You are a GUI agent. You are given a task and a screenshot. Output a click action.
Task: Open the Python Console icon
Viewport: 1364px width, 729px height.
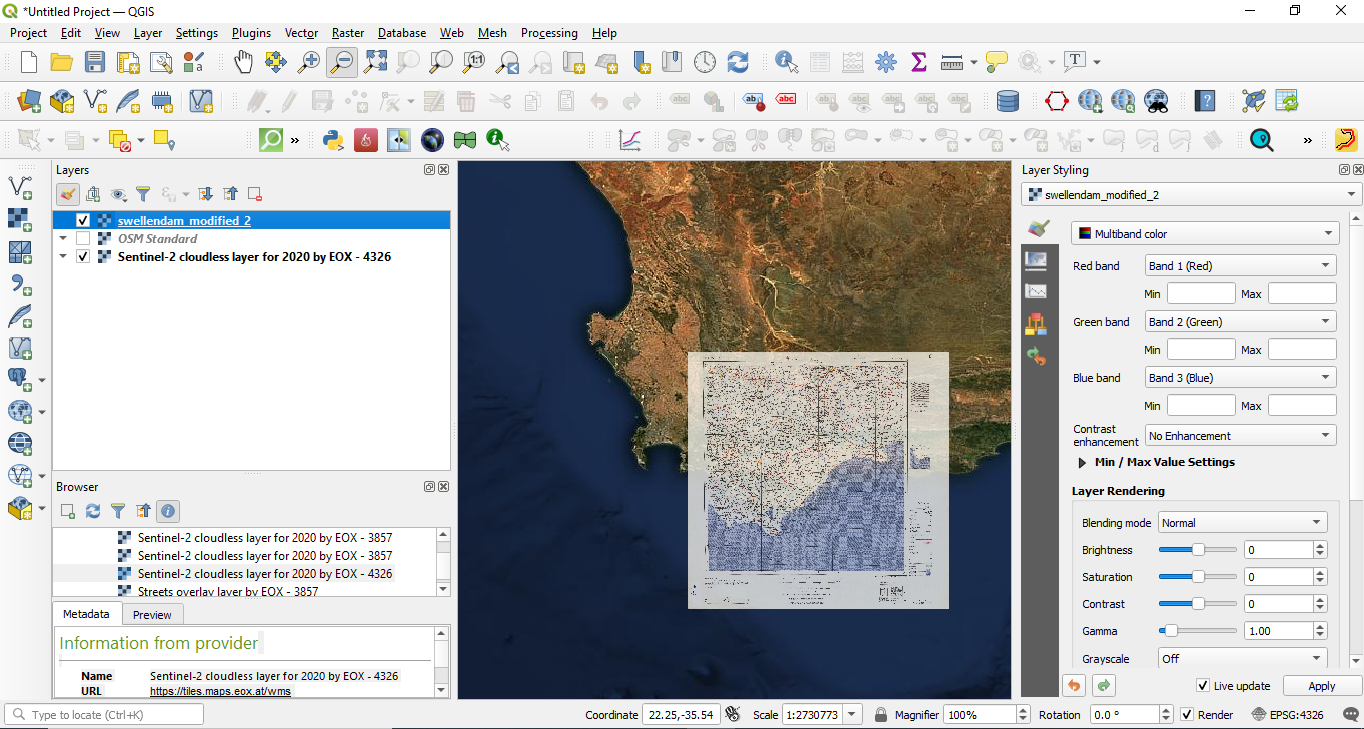tap(334, 140)
